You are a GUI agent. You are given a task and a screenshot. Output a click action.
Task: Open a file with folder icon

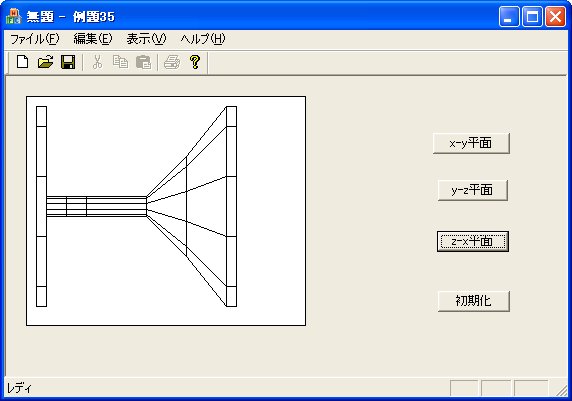[x=46, y=62]
